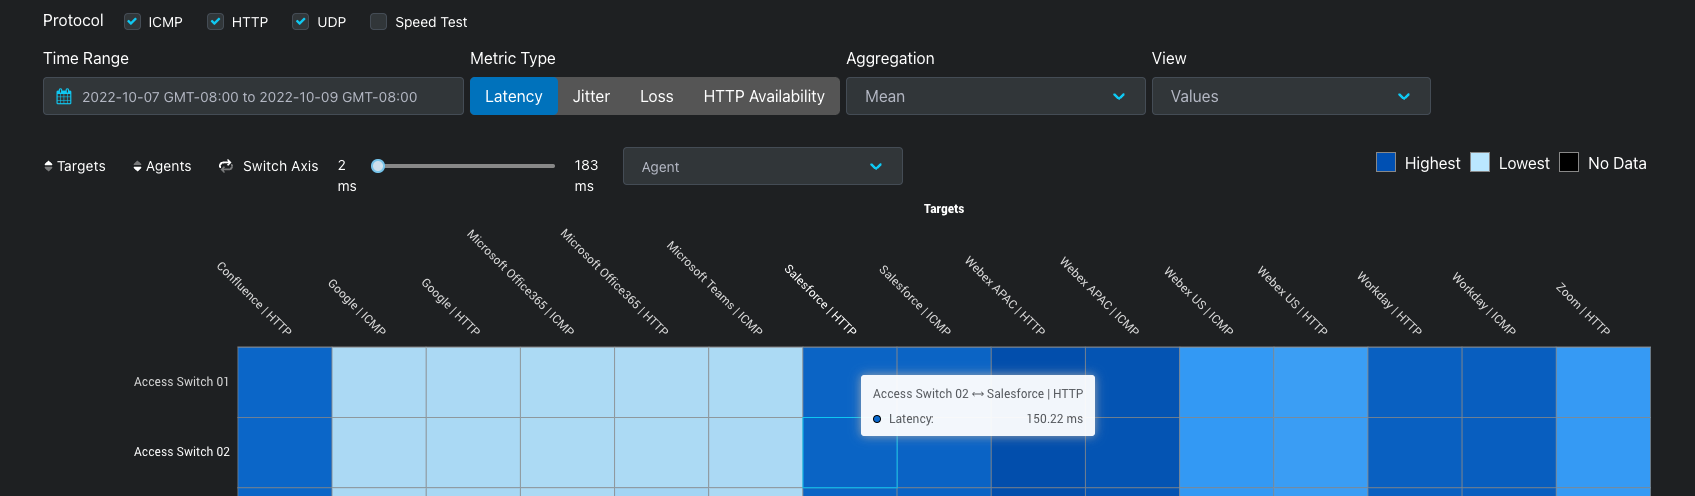Click Access Switch 01 Webex US ICMP cell
The width and height of the screenshot is (1695, 496).
(x=1227, y=382)
